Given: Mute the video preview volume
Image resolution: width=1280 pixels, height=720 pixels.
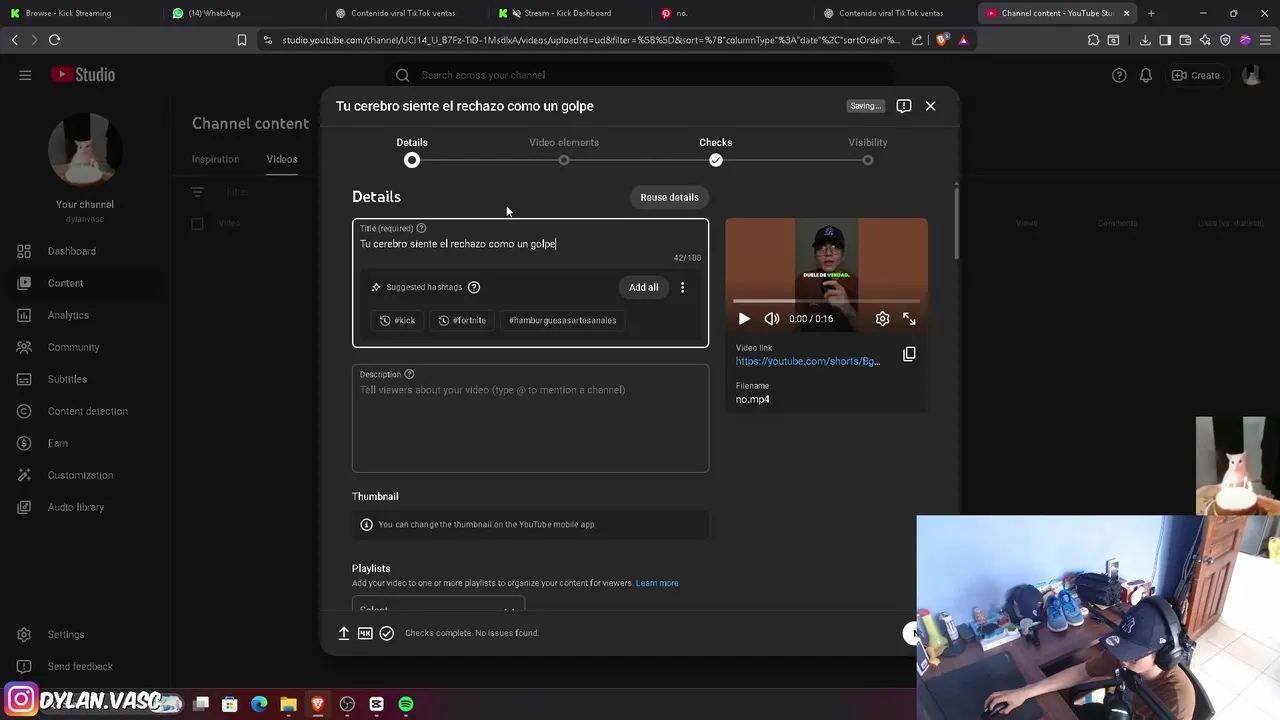Looking at the screenshot, I should click(x=772, y=319).
